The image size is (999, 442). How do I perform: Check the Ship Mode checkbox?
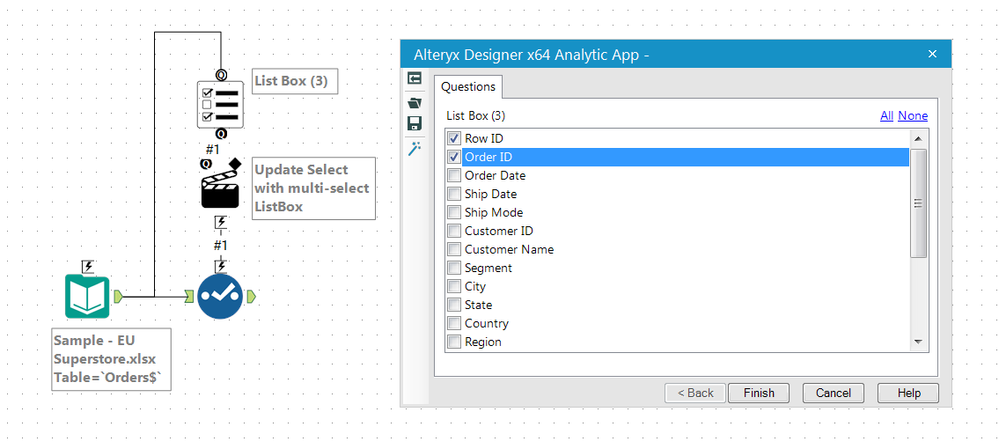click(x=454, y=212)
